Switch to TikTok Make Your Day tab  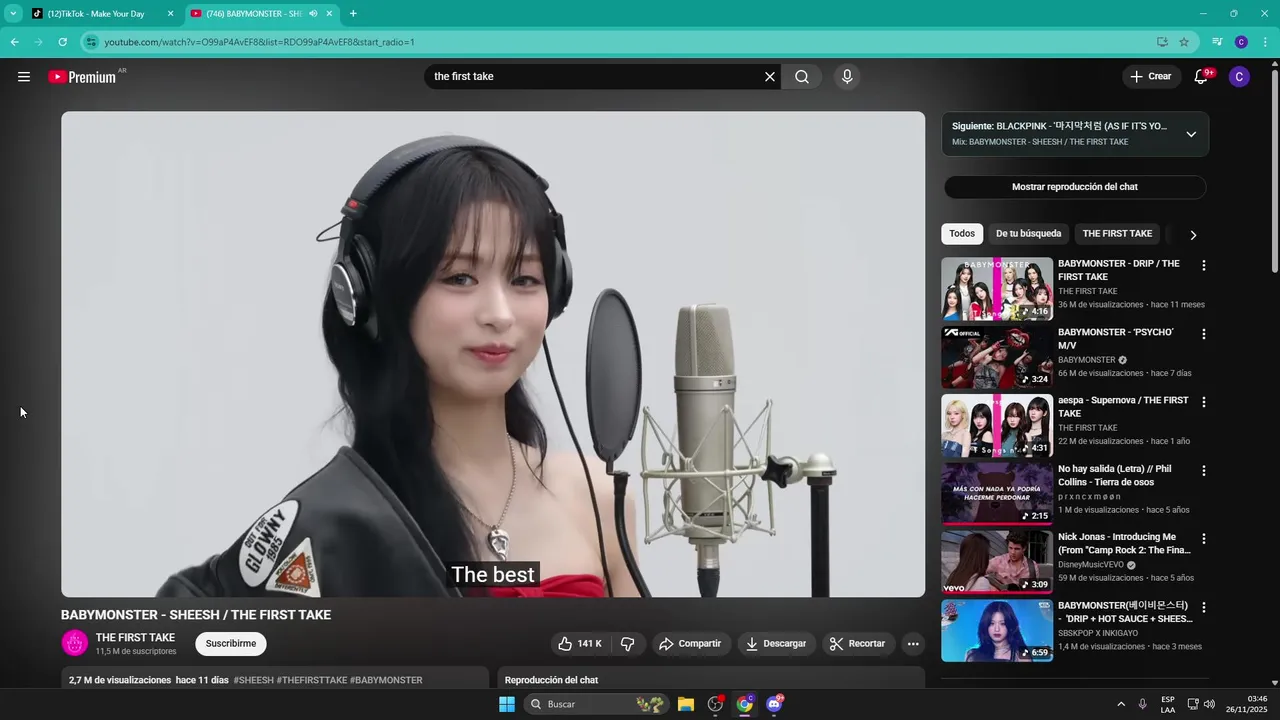[102, 14]
